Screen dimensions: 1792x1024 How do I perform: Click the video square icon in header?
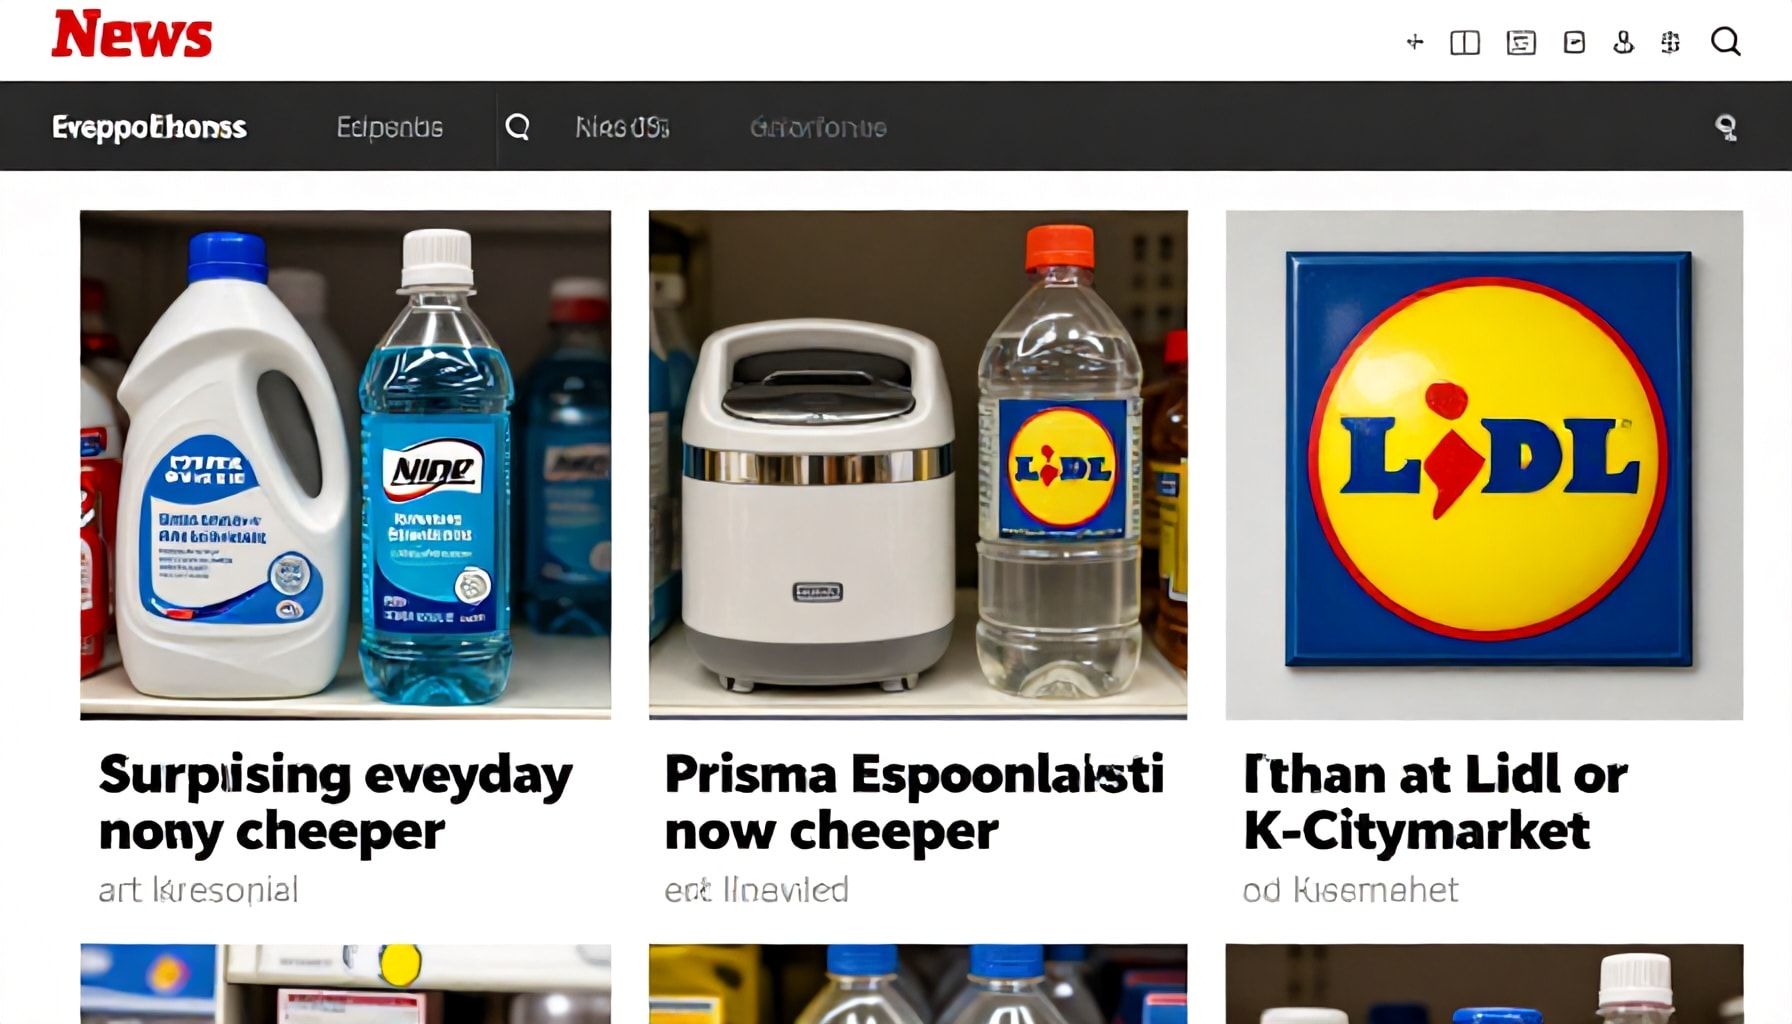click(x=1574, y=42)
